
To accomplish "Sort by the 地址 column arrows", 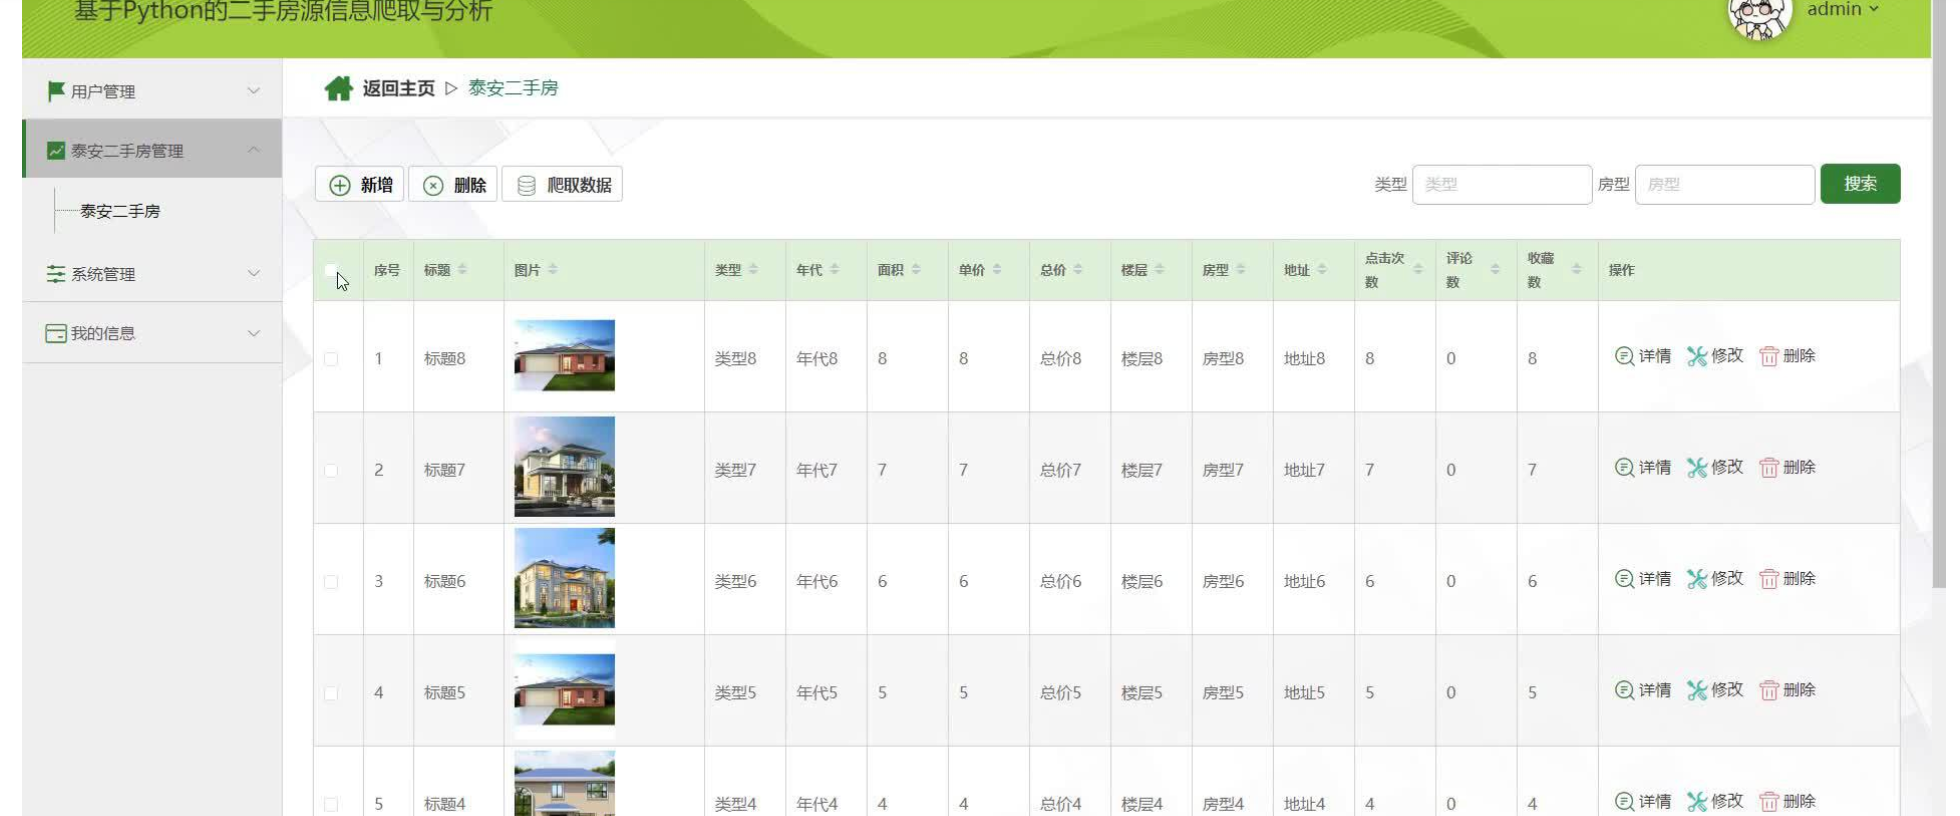I will point(1322,270).
